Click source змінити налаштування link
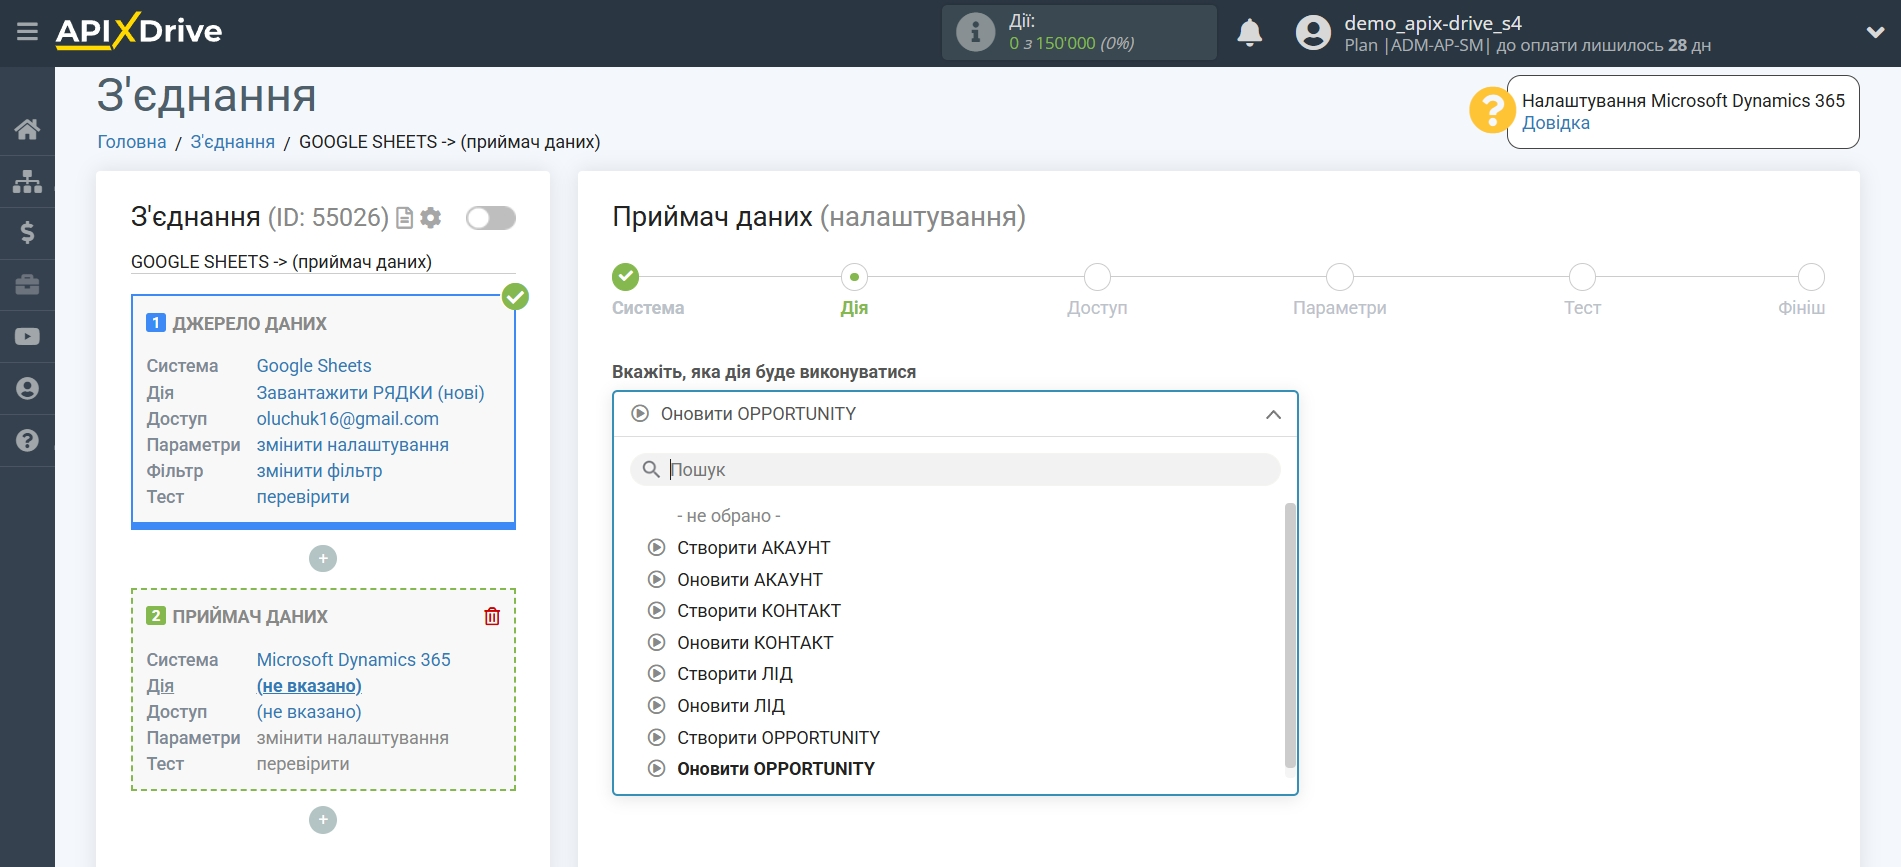This screenshot has height=867, width=1901. pos(353,445)
